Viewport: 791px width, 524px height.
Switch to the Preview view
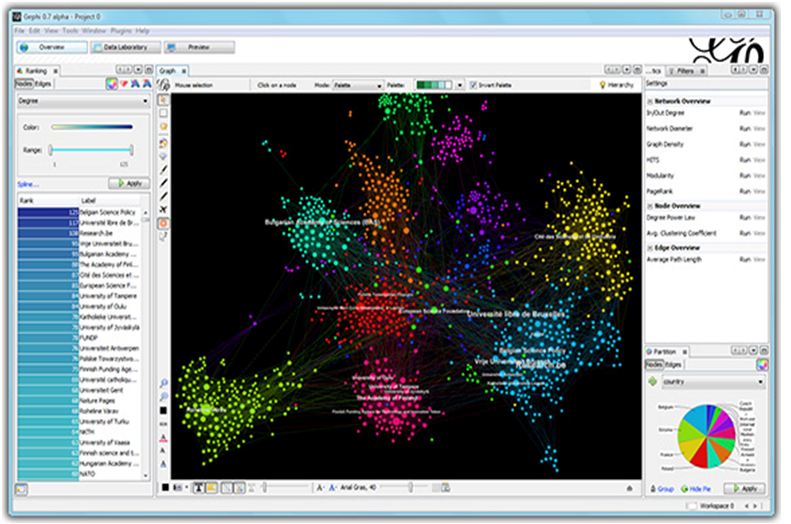[199, 47]
